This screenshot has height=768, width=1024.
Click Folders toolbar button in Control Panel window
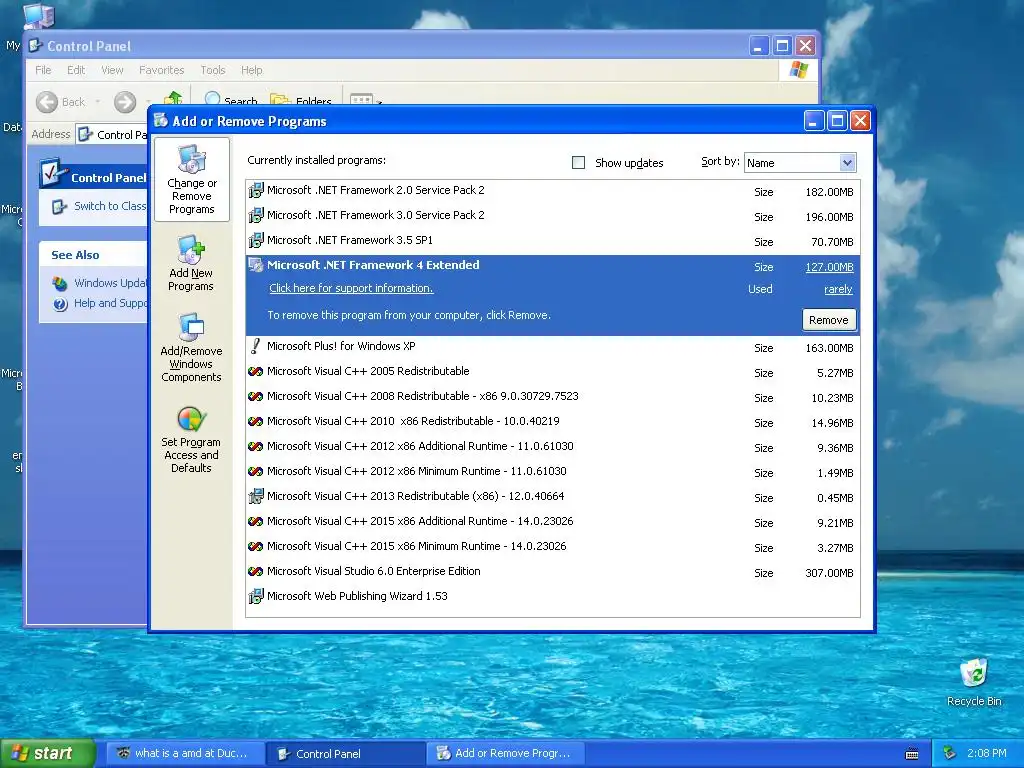click(301, 101)
